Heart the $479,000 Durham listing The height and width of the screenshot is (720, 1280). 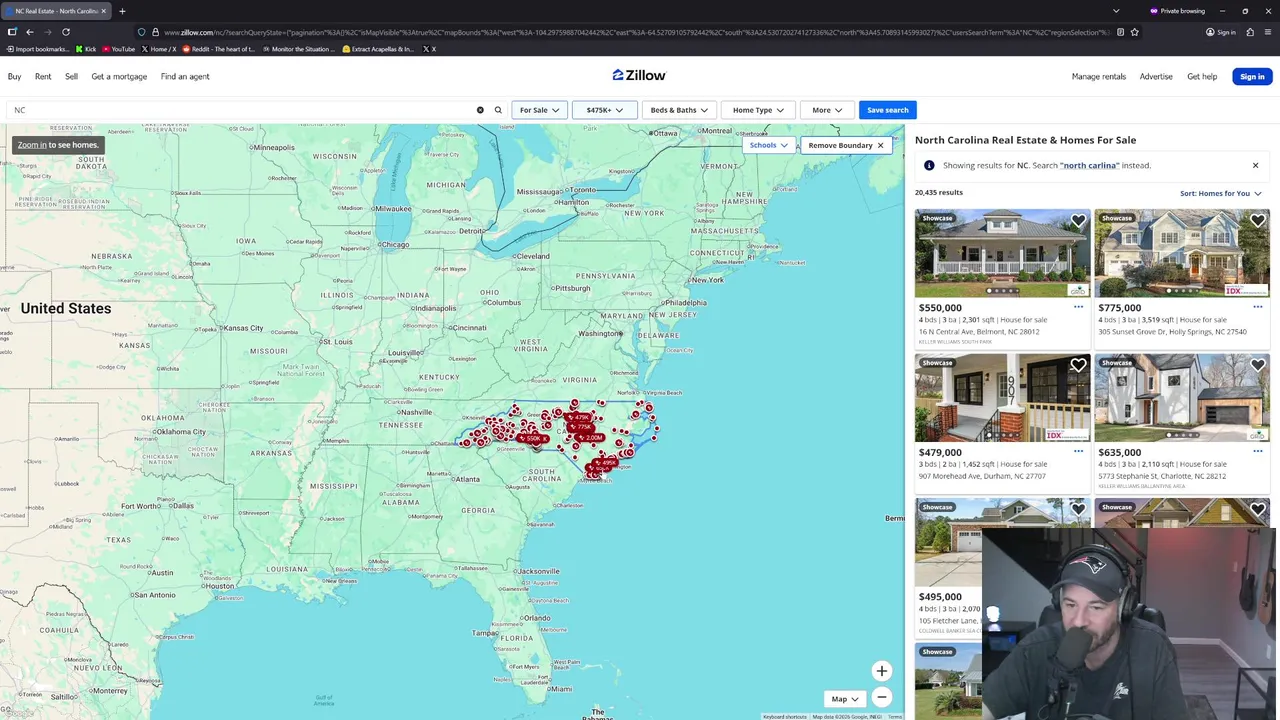coord(1078,366)
